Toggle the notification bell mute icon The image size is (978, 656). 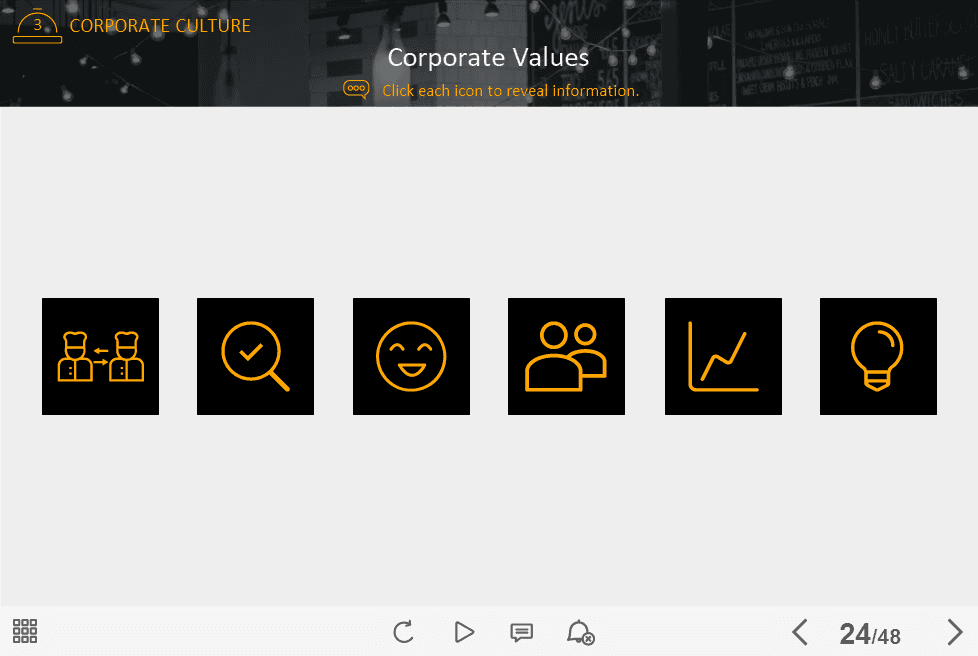click(x=580, y=632)
